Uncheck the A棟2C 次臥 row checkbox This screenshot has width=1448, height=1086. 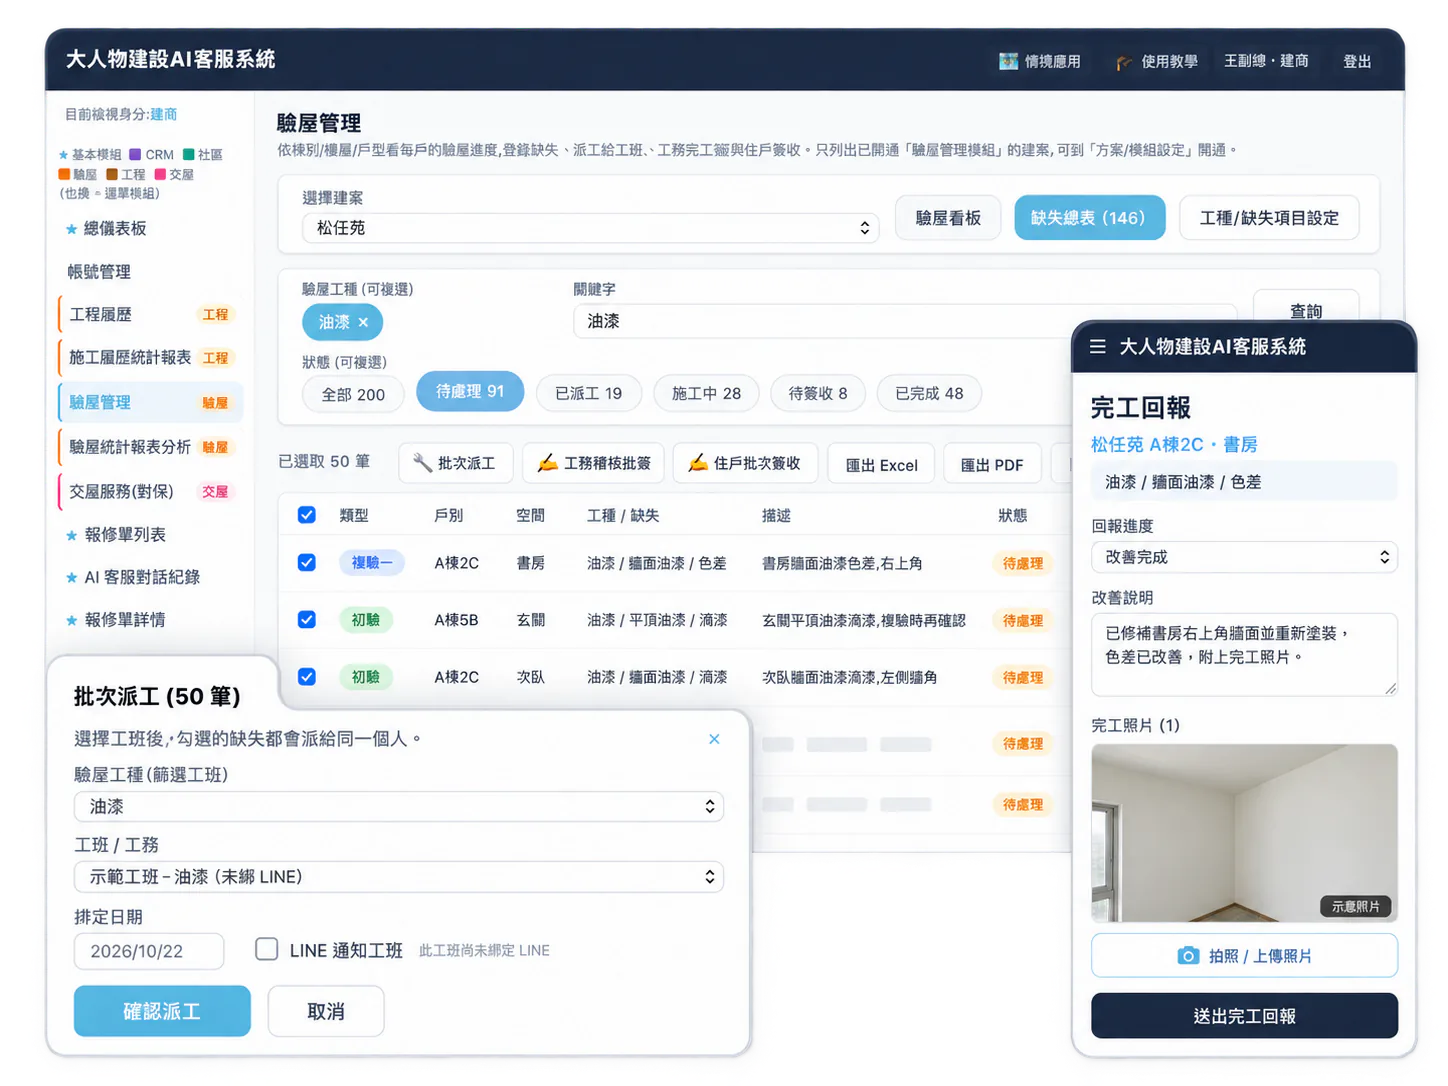(x=307, y=677)
